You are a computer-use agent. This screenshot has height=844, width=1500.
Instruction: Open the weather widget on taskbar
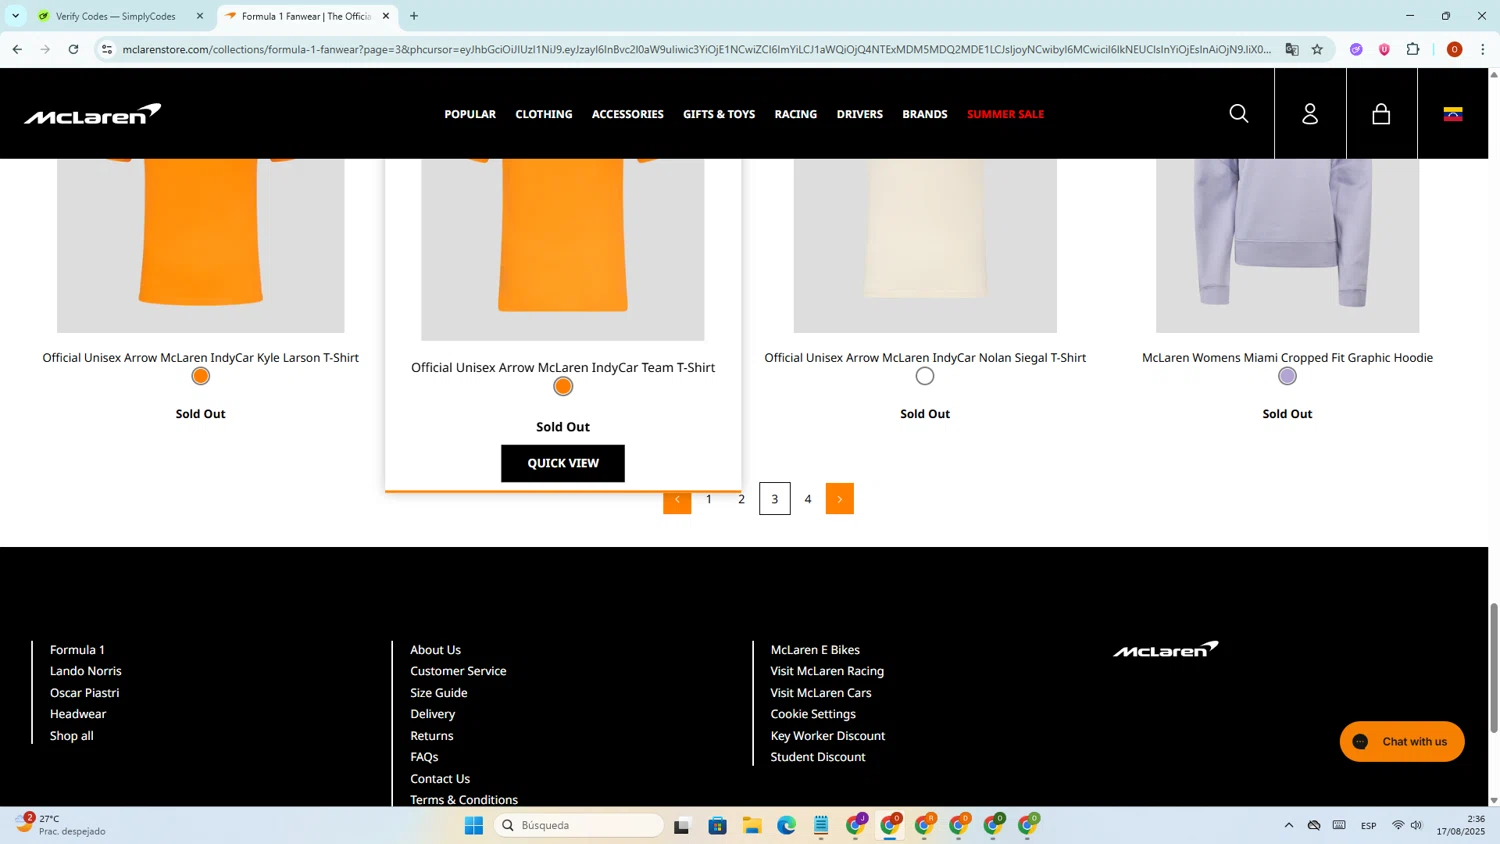62,825
